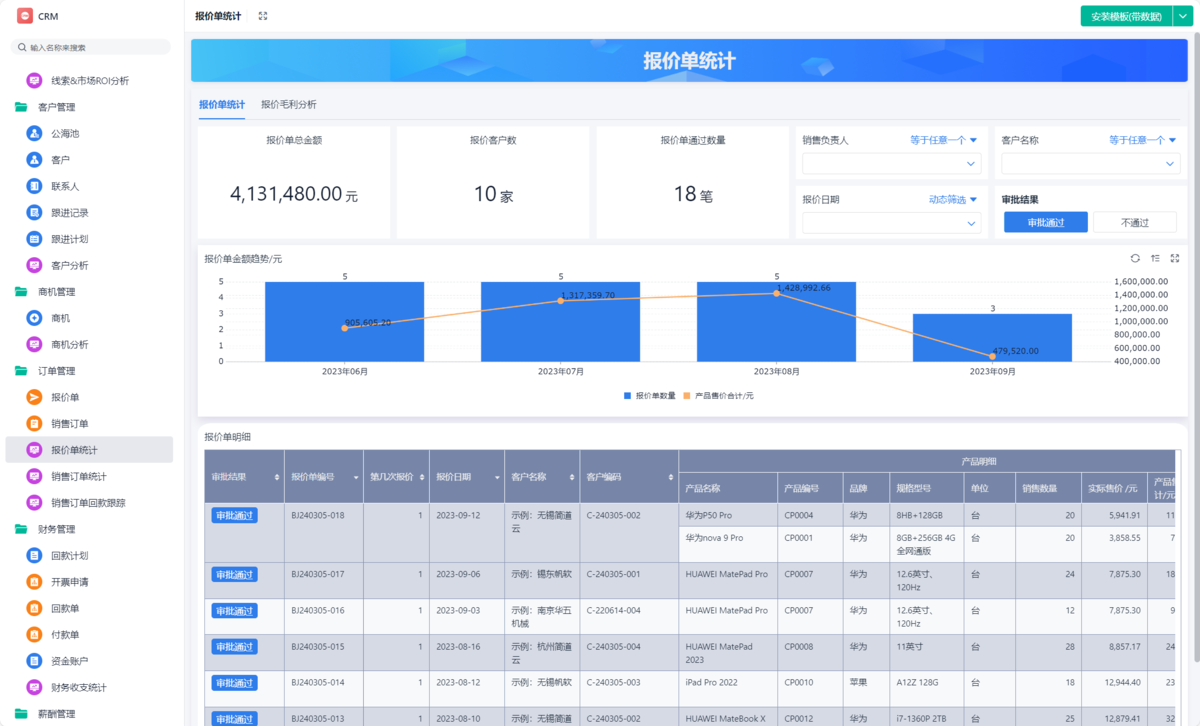
Task: Toggle the 报价单数量 legend series
Action: [650, 396]
